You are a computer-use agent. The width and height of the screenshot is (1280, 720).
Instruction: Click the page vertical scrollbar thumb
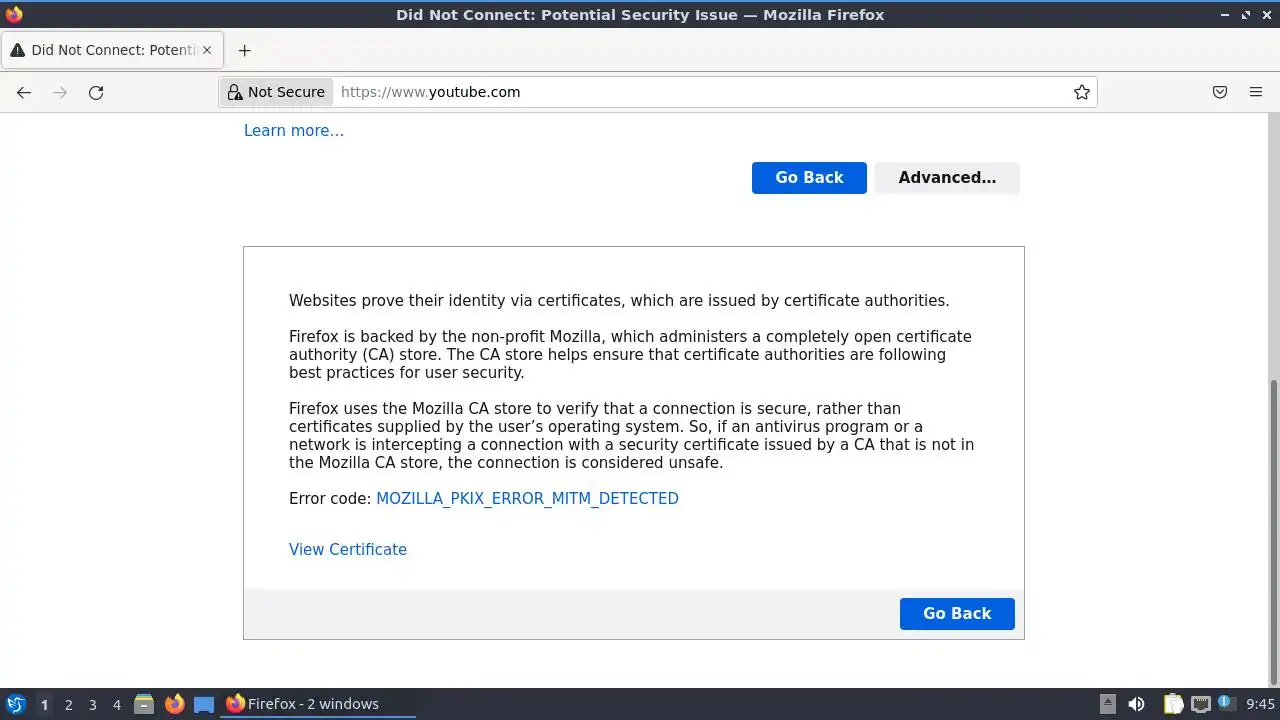pyautogui.click(x=1273, y=531)
